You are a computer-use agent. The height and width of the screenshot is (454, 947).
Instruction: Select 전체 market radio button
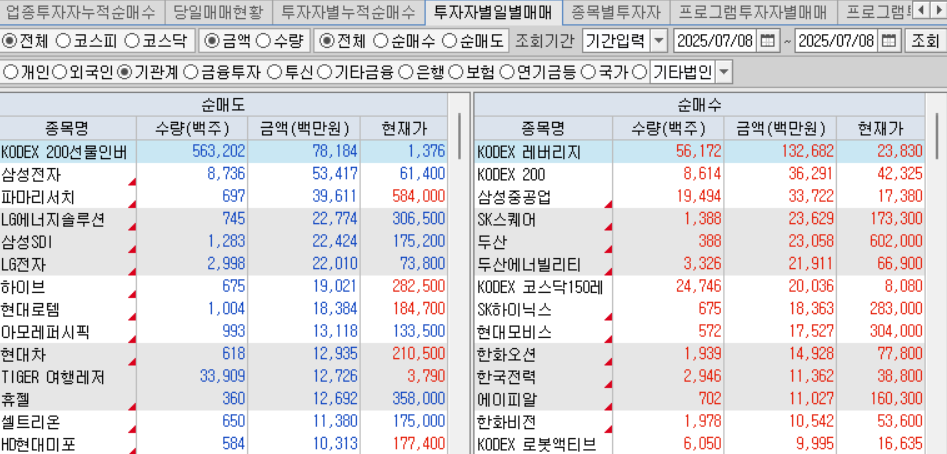(9, 41)
